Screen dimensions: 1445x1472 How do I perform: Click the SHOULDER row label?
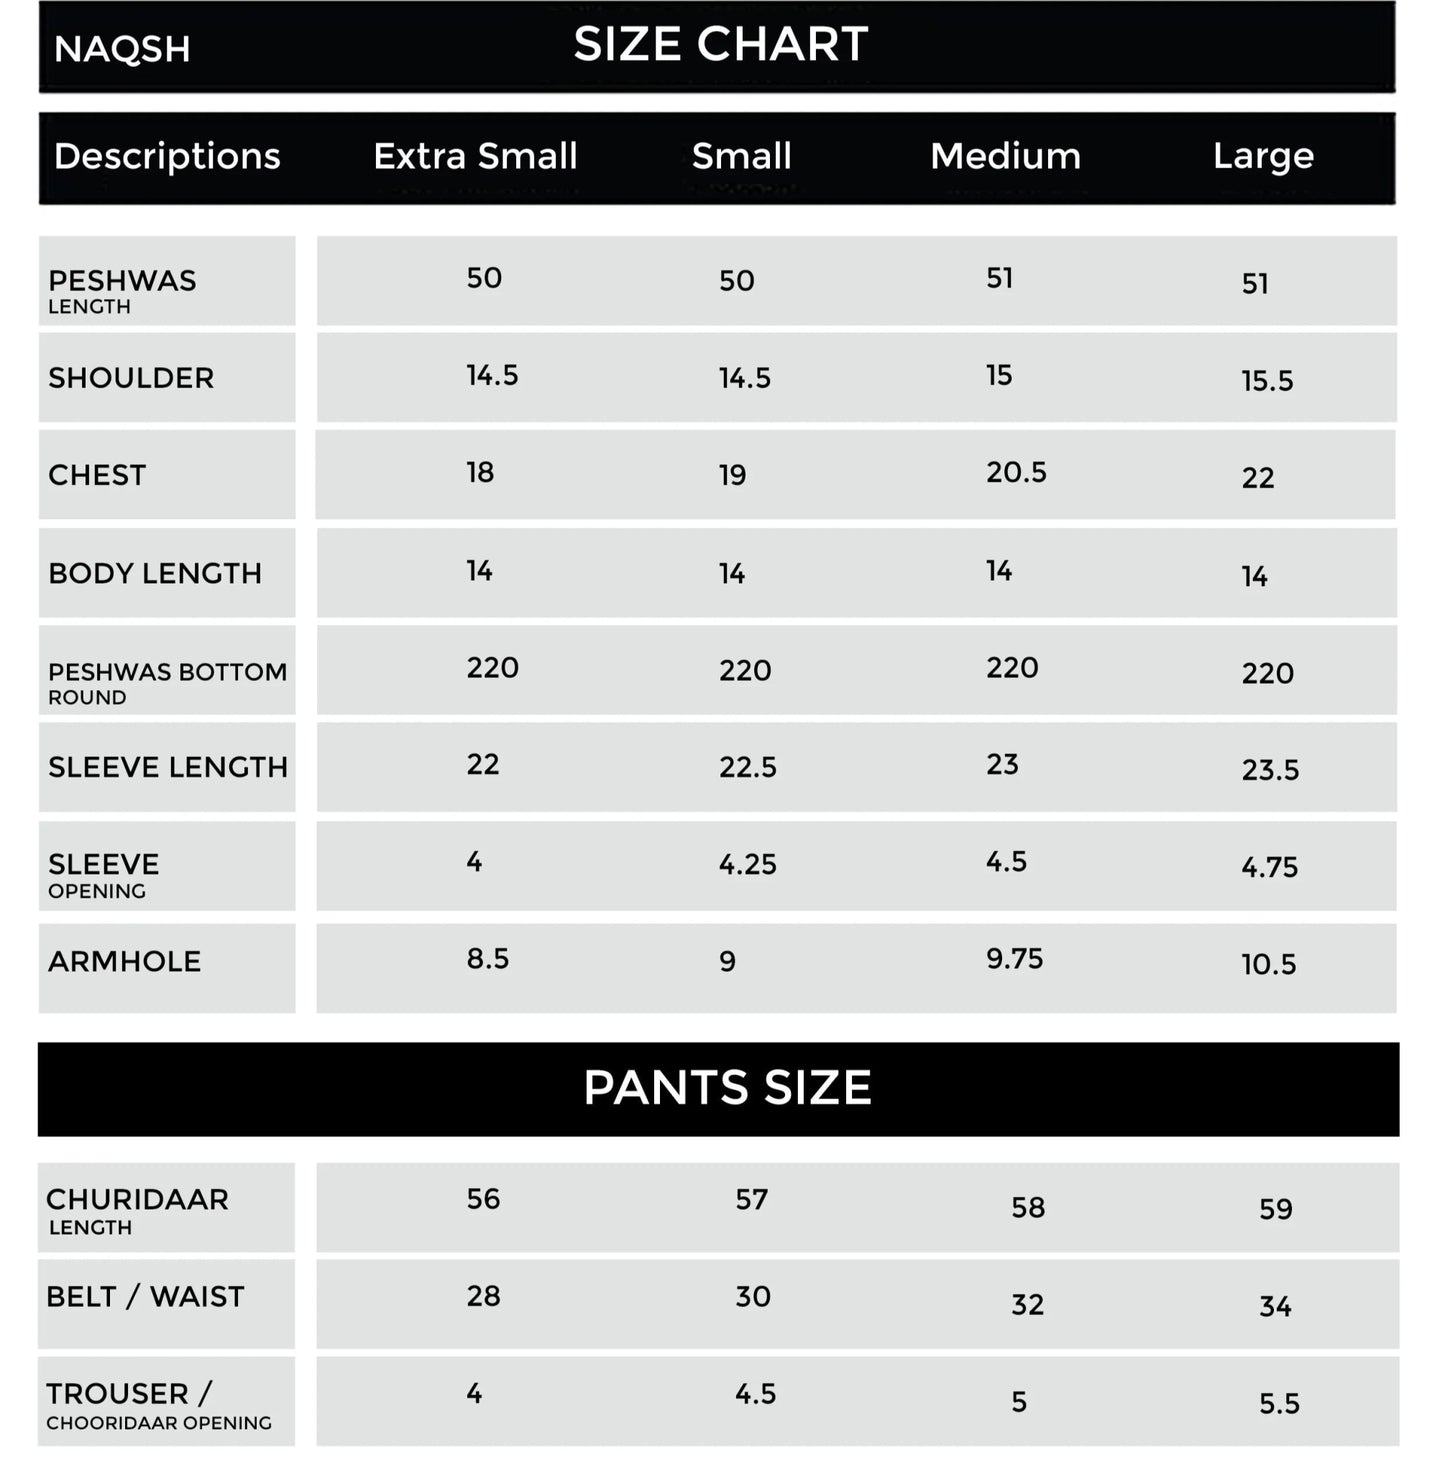tap(131, 378)
